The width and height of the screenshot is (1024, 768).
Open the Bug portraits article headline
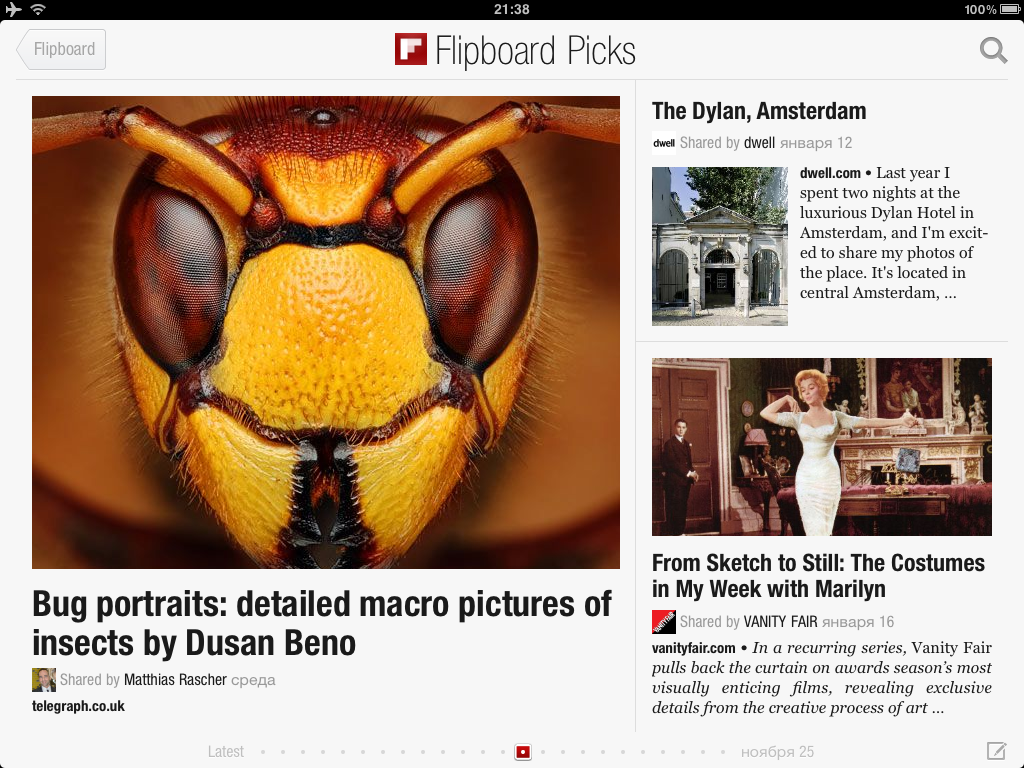click(x=322, y=624)
